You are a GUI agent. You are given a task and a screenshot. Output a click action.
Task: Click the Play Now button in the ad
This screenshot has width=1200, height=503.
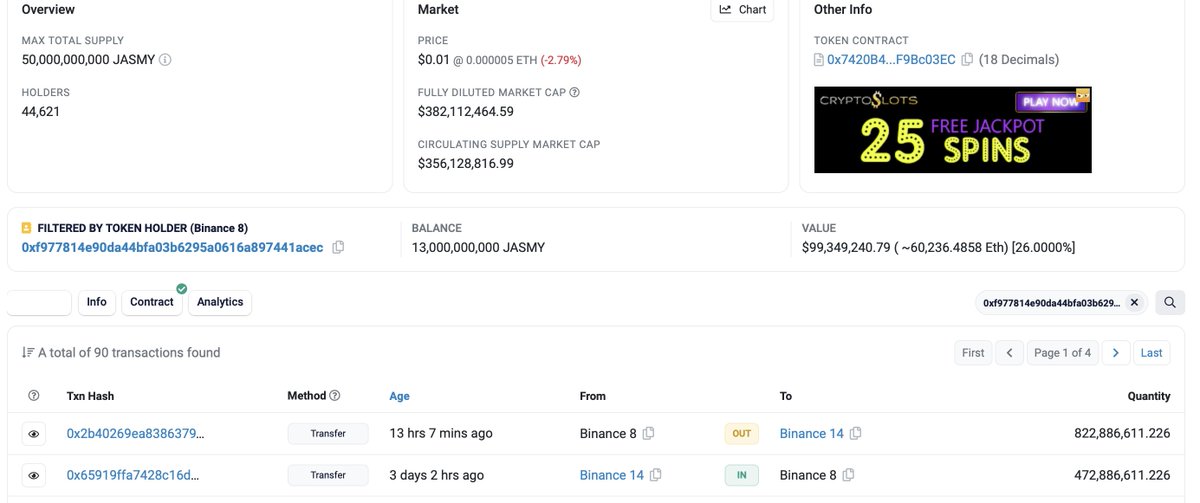tap(1049, 101)
